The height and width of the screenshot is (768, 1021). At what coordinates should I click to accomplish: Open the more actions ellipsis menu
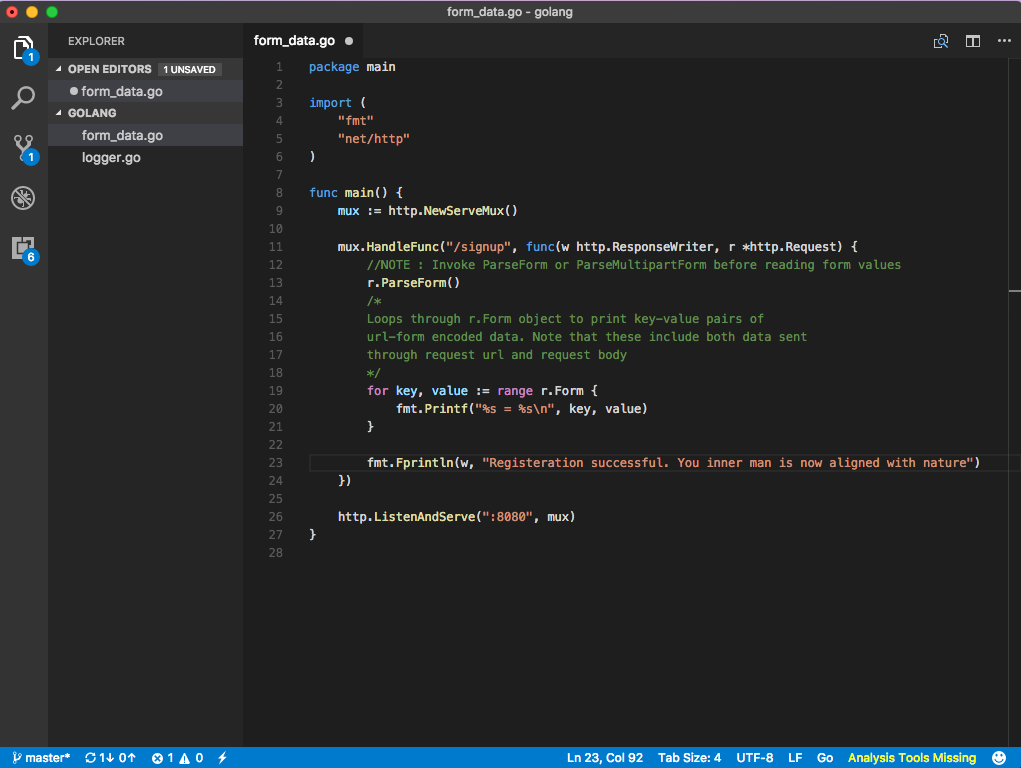(x=1004, y=41)
